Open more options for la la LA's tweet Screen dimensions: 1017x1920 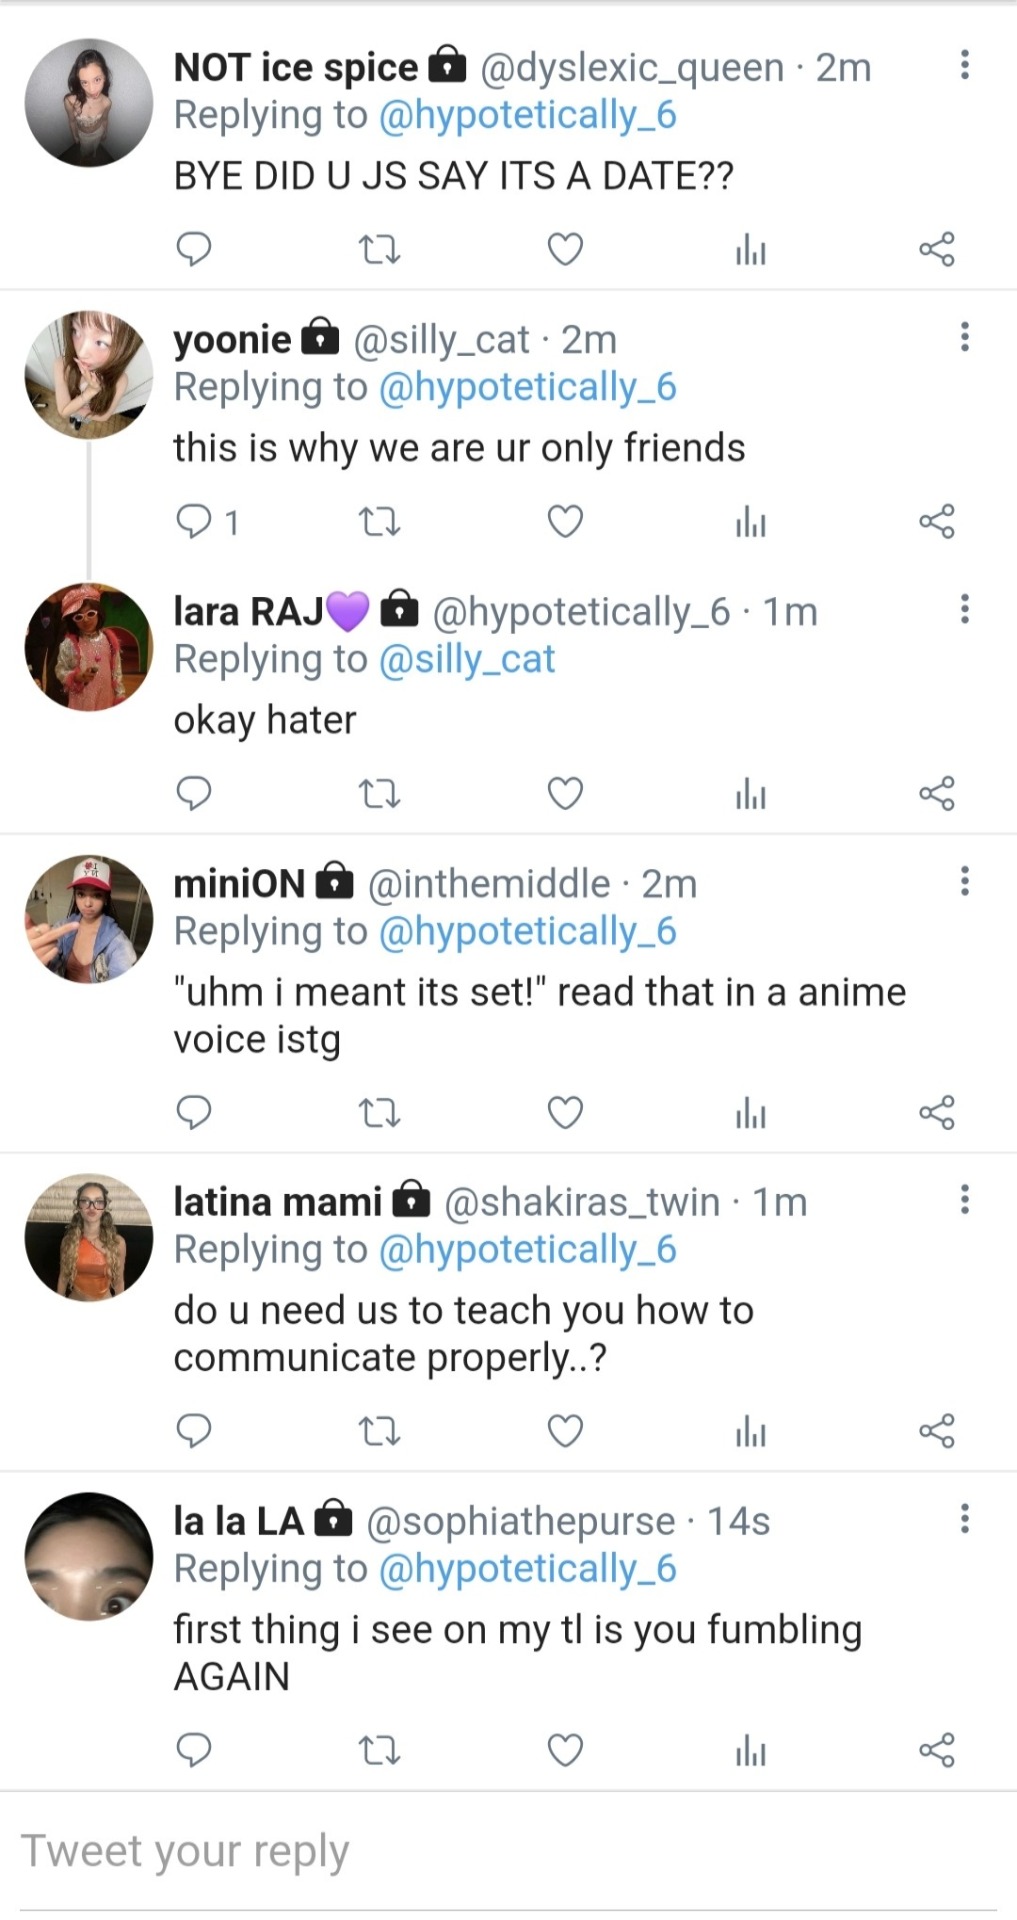[964, 1518]
